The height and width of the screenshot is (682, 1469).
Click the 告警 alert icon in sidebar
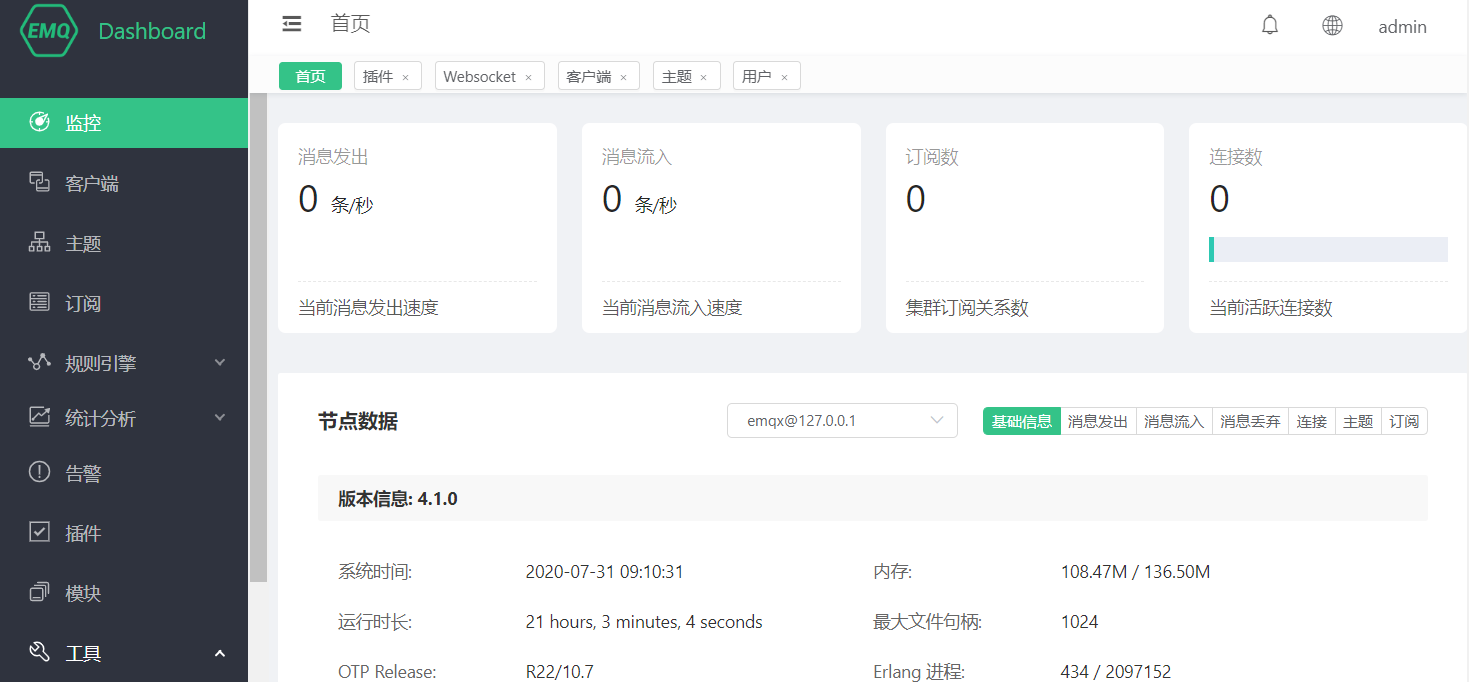click(39, 473)
